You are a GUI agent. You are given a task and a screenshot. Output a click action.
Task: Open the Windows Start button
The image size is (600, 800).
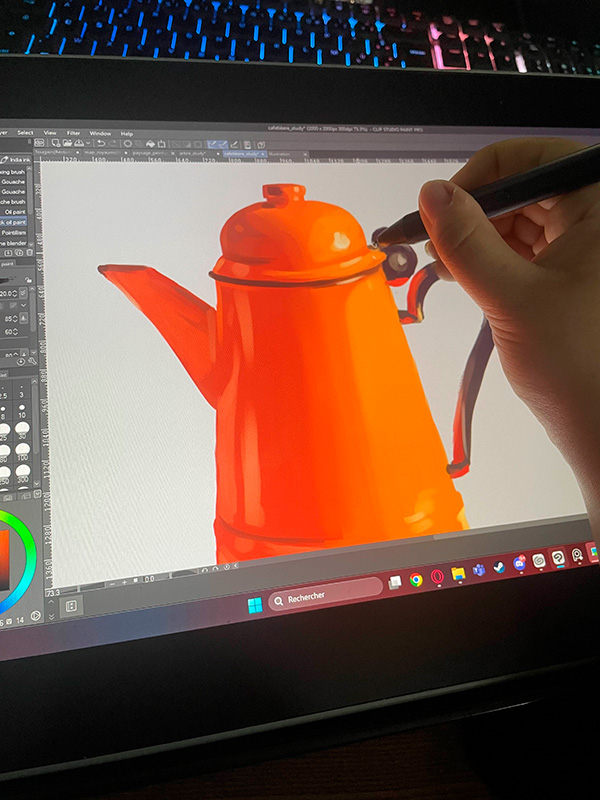[255, 606]
